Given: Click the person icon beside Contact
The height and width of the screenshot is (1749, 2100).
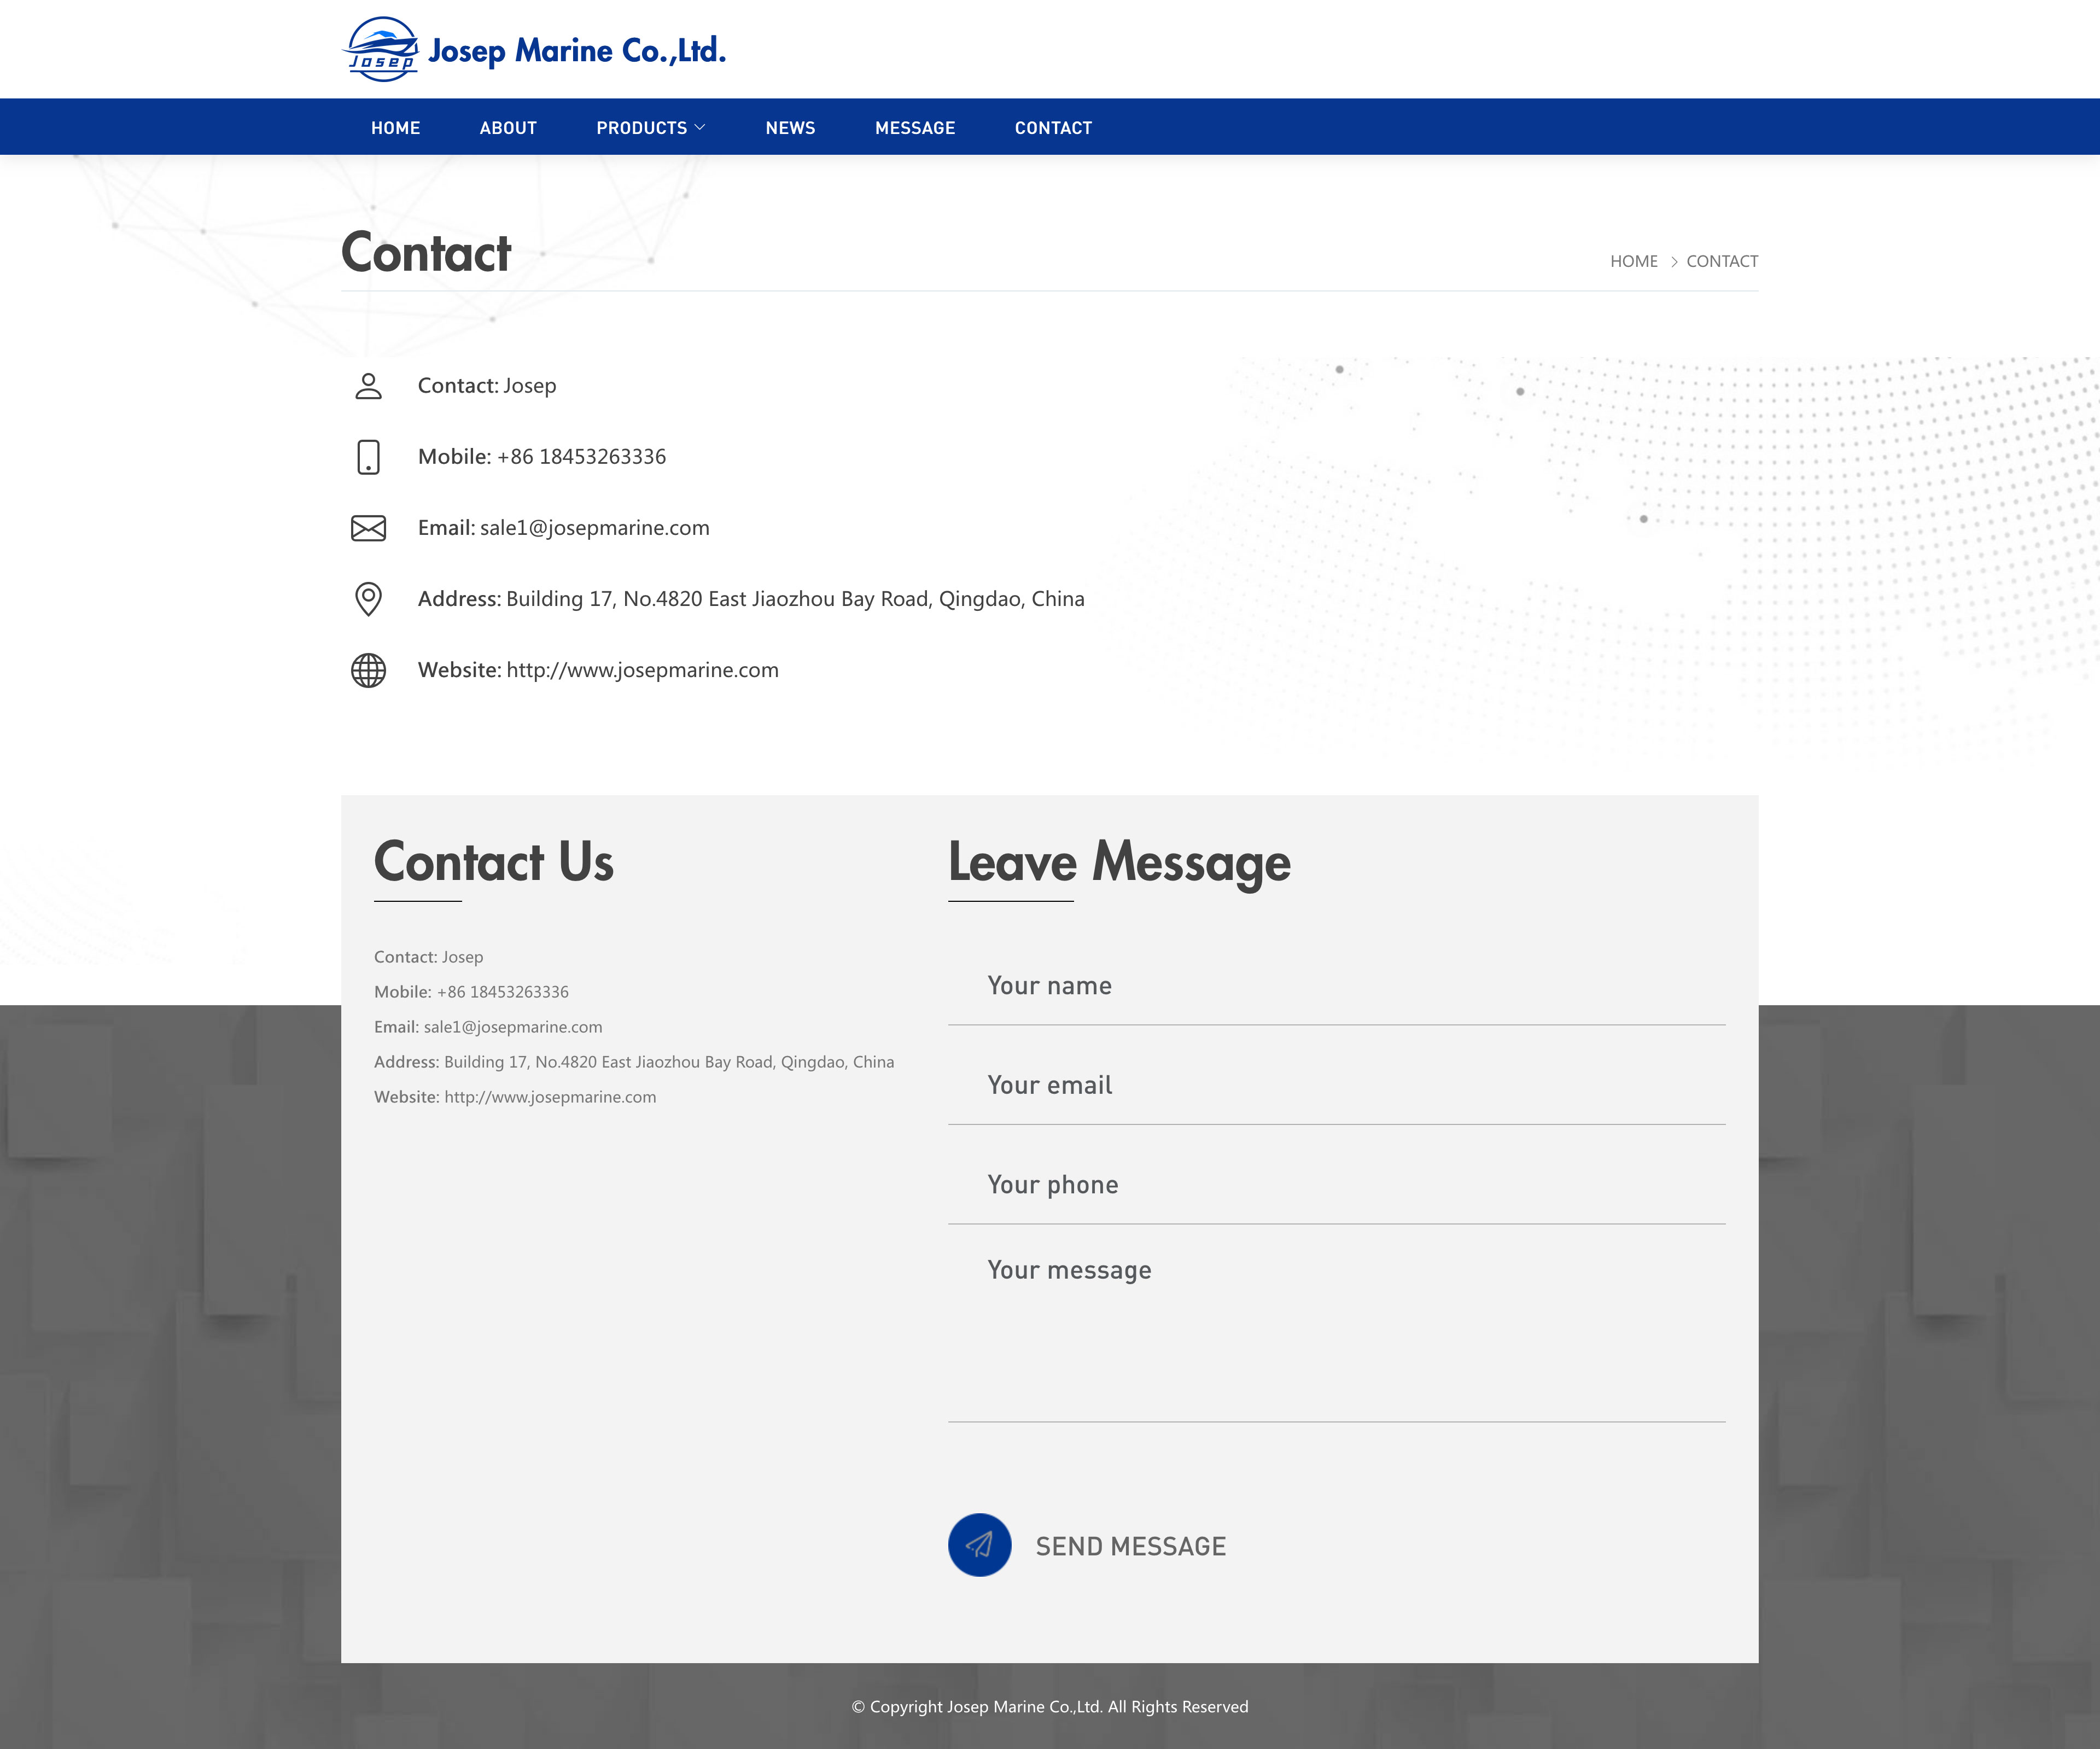Looking at the screenshot, I should (x=368, y=386).
